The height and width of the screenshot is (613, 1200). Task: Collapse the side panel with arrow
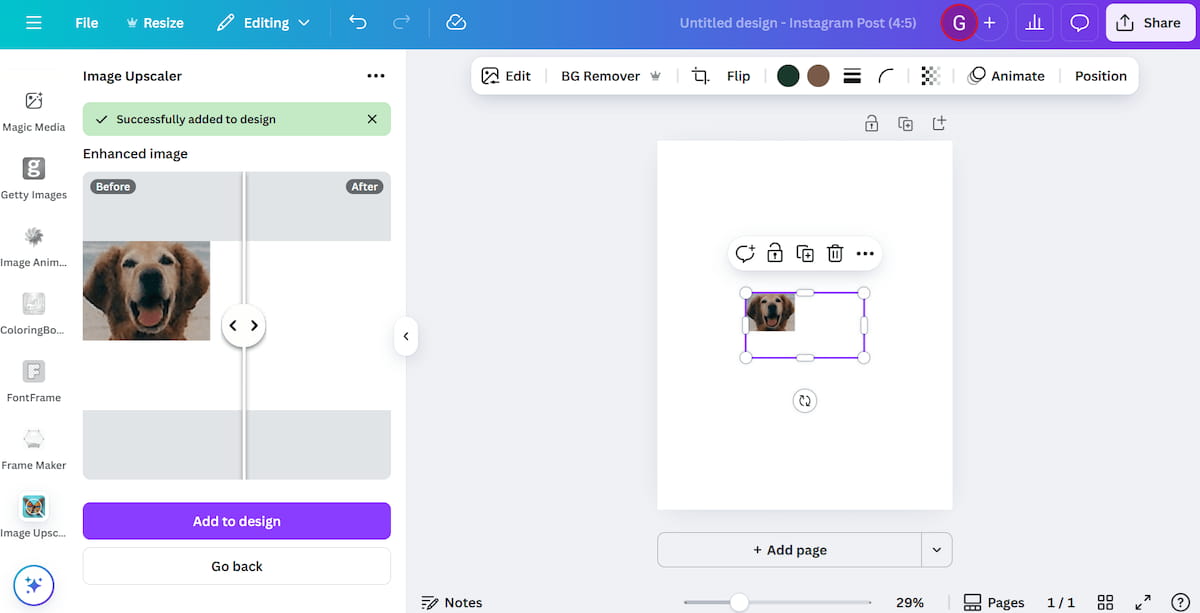pos(405,336)
